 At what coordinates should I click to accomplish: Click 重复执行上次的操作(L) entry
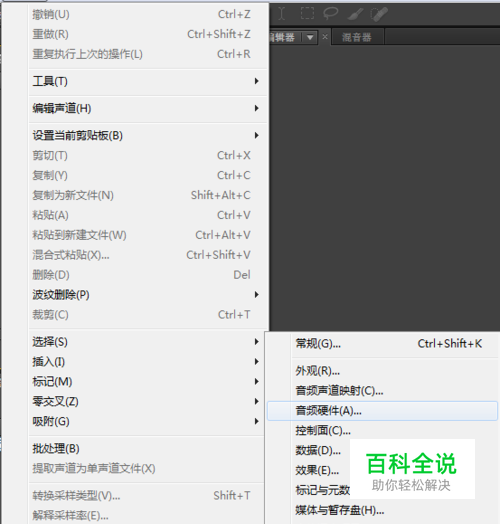click(148, 54)
